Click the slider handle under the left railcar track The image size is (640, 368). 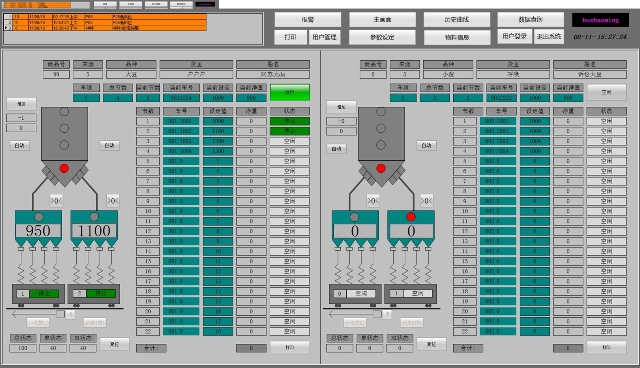coord(60,314)
